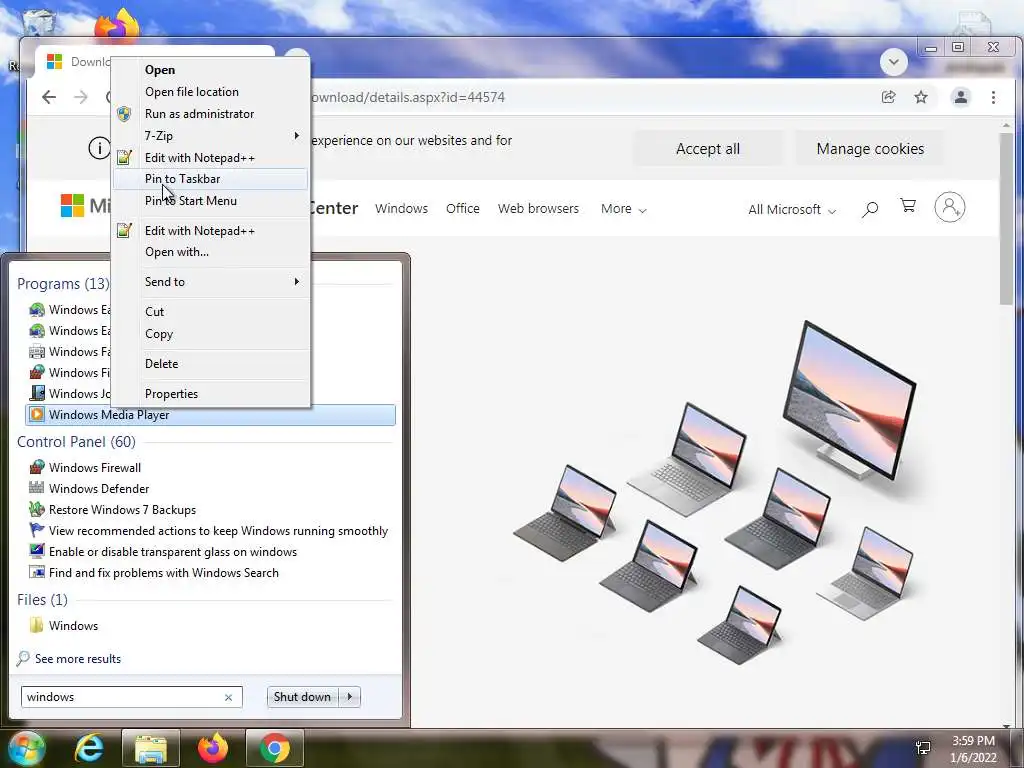Open Internet Explorer from the taskbar
This screenshot has width=1024, height=768.
coord(89,748)
